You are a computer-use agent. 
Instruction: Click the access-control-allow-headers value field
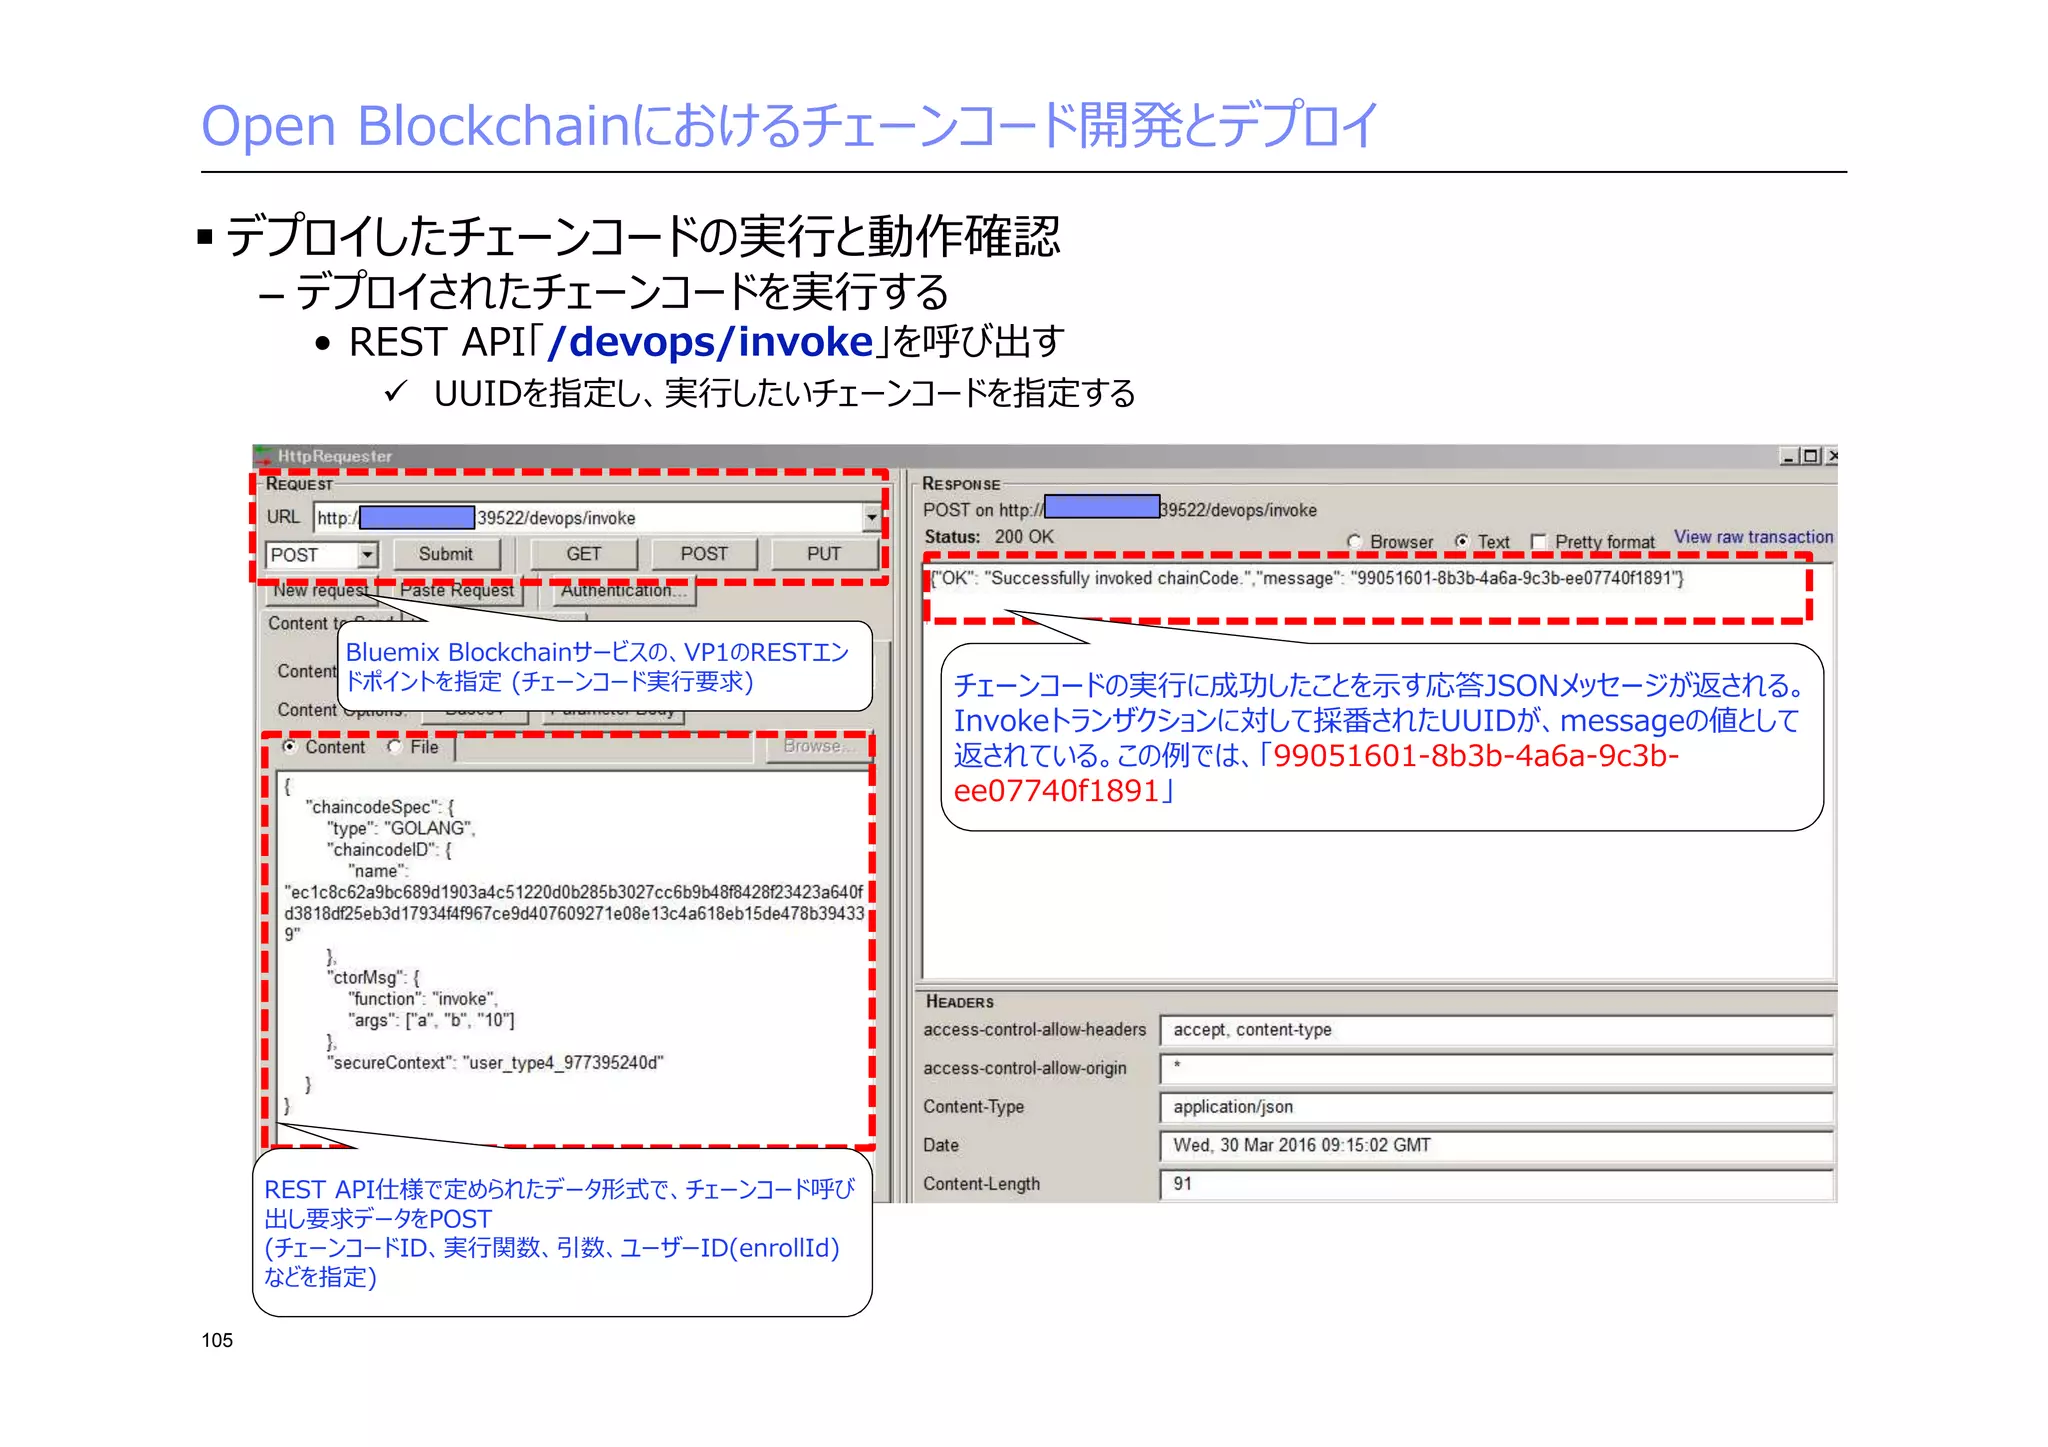tap(1496, 1030)
